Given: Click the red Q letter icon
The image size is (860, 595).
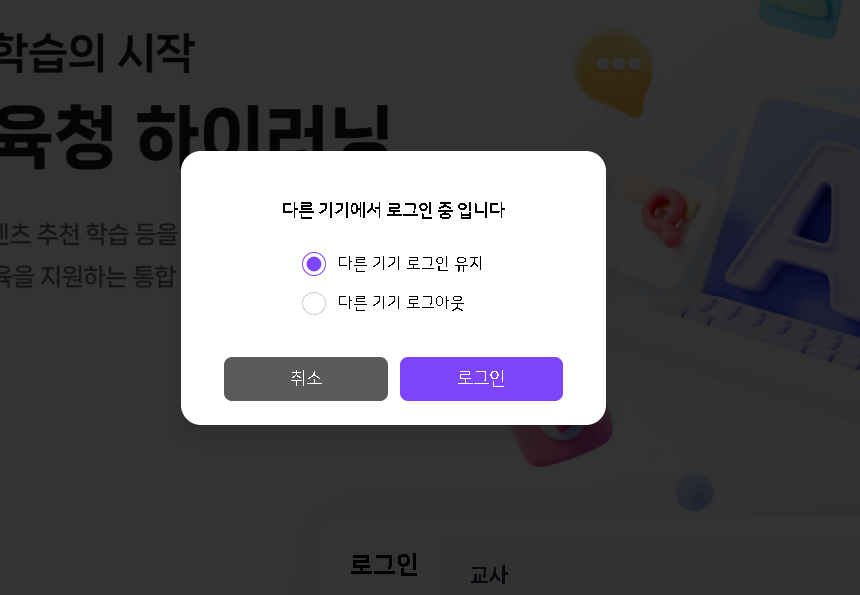Looking at the screenshot, I should pyautogui.click(x=666, y=216).
